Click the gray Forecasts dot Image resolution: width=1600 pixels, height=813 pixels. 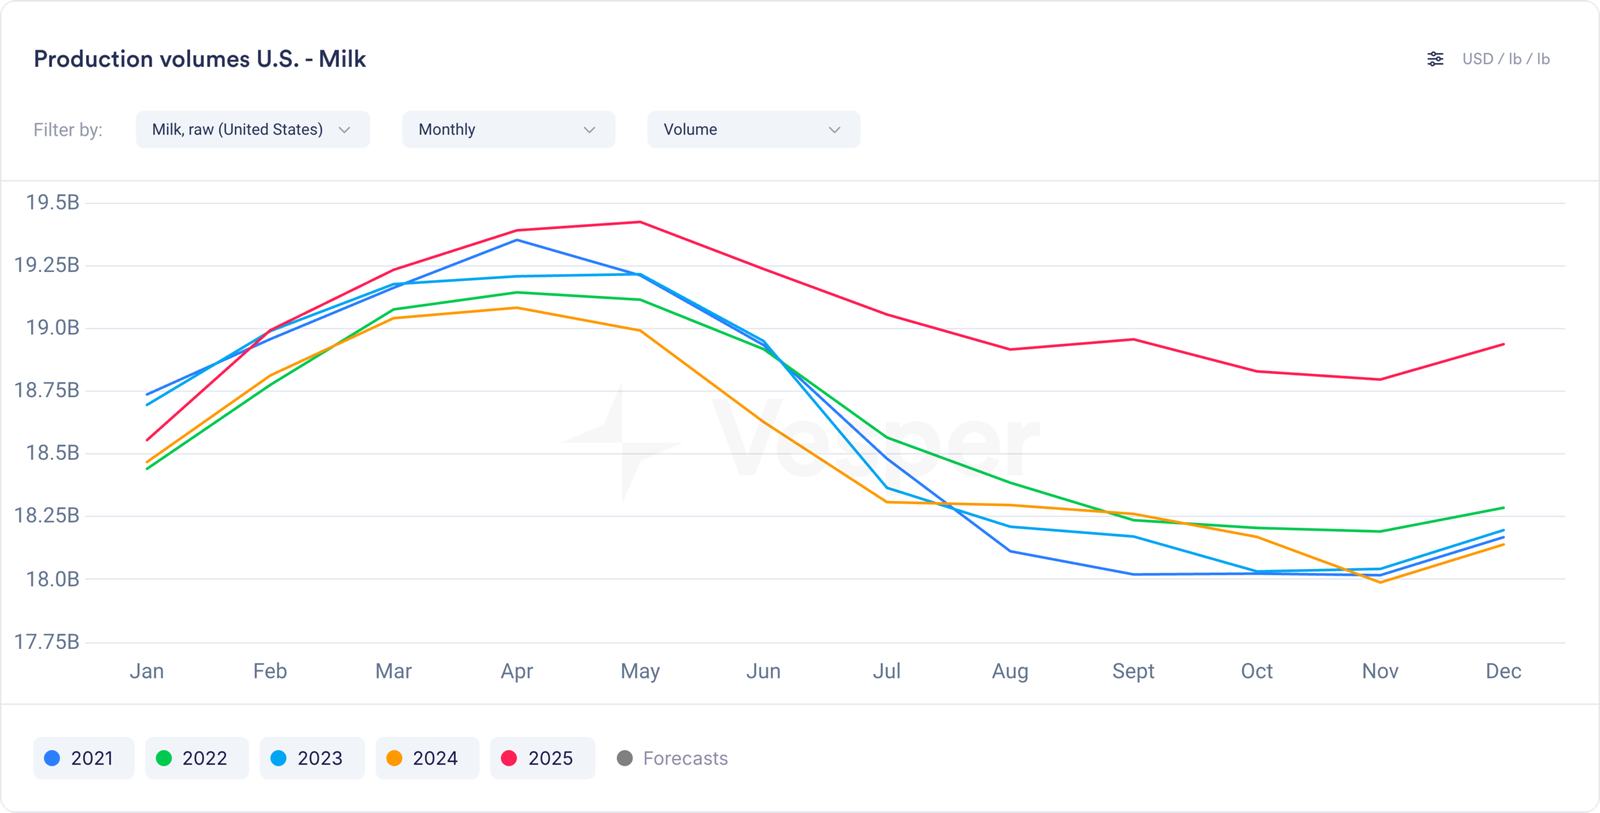click(x=625, y=758)
